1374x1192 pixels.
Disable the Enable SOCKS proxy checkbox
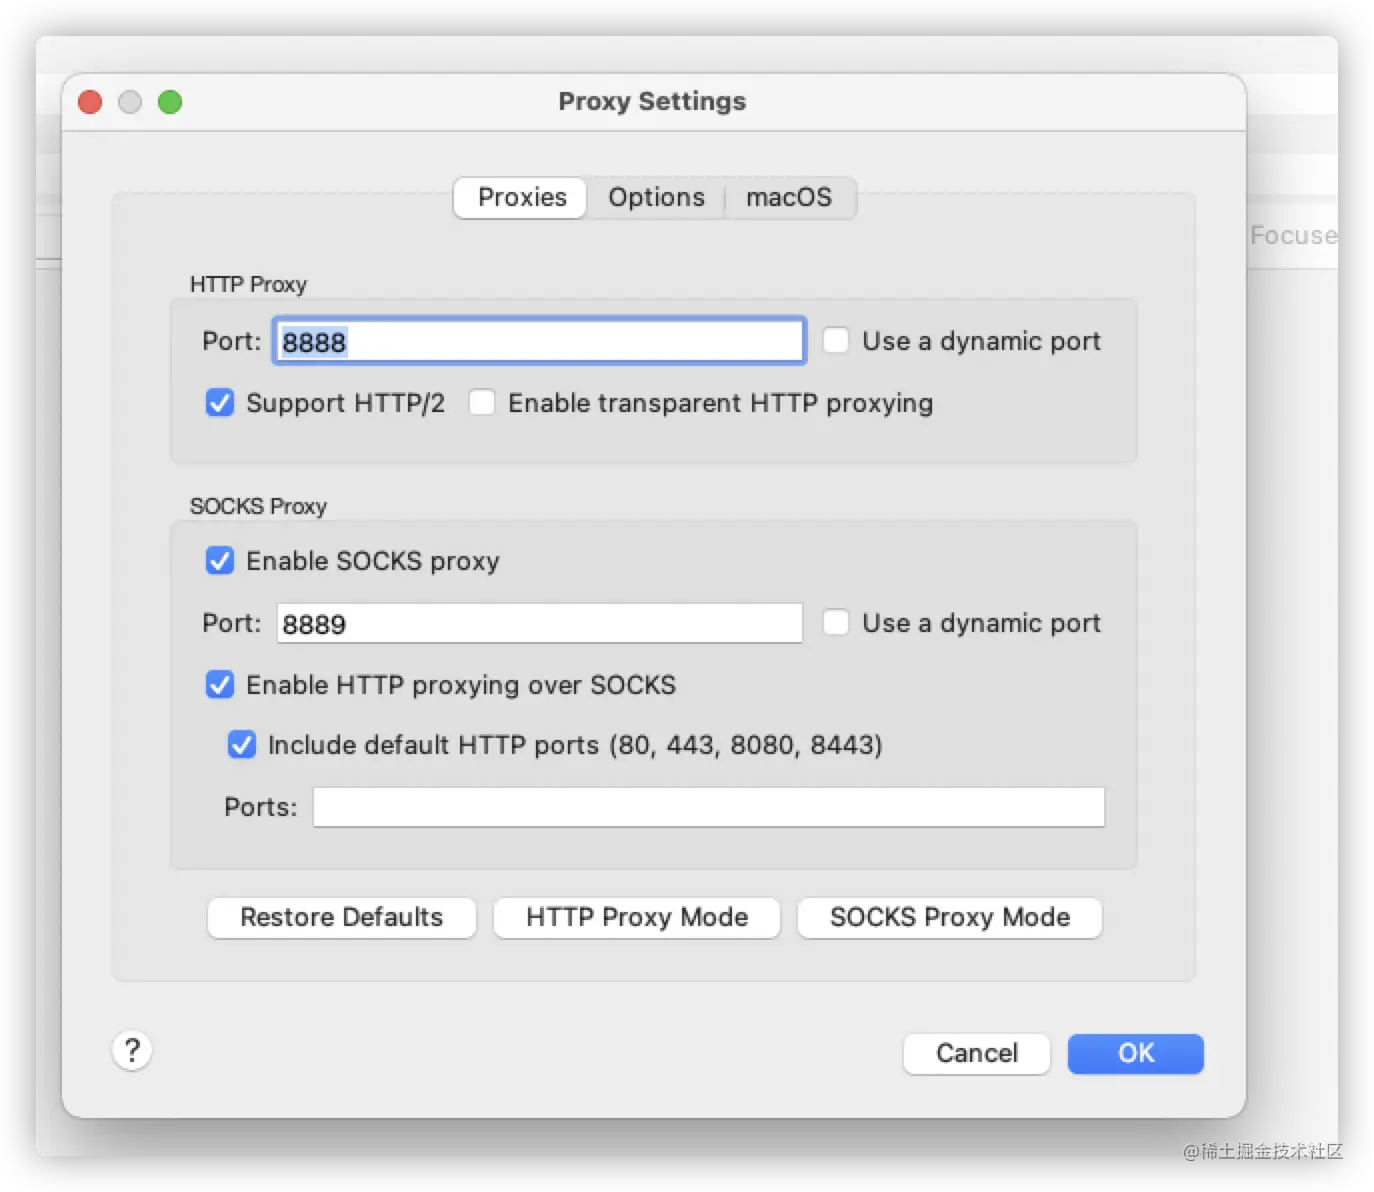[220, 561]
